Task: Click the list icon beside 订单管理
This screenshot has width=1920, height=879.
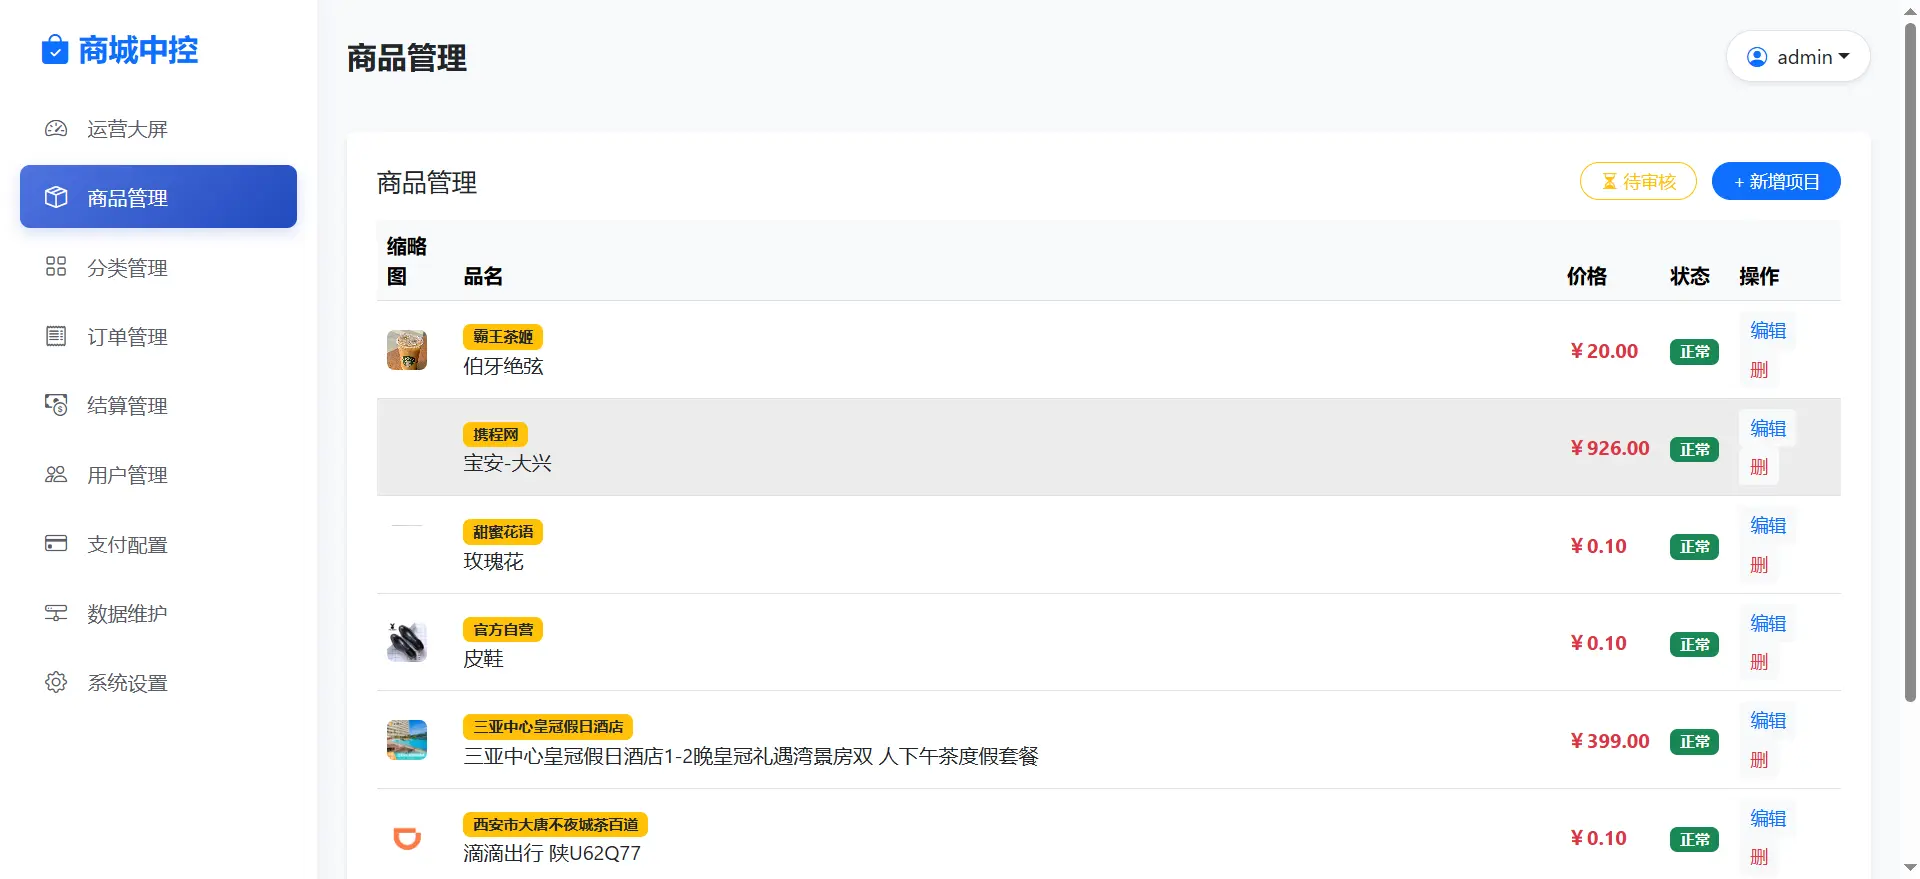Action: [x=56, y=336]
